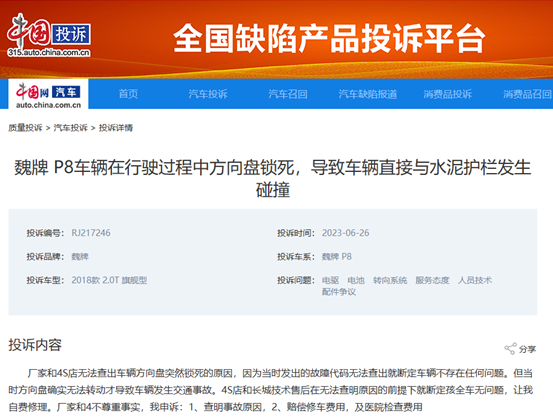This screenshot has height=417, width=553.
Task: Click the 中国网汽车 logo in navigation bar
Action: point(48,95)
